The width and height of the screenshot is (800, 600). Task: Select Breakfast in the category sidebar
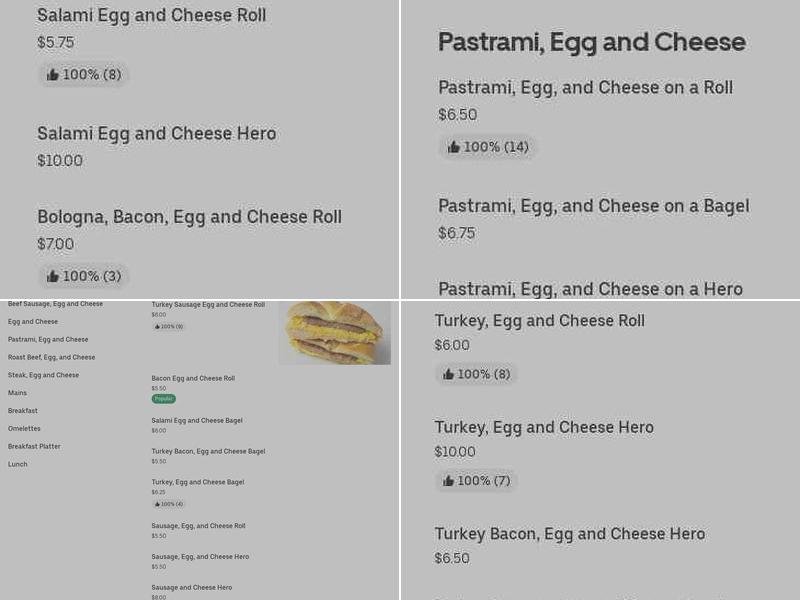(x=22, y=411)
